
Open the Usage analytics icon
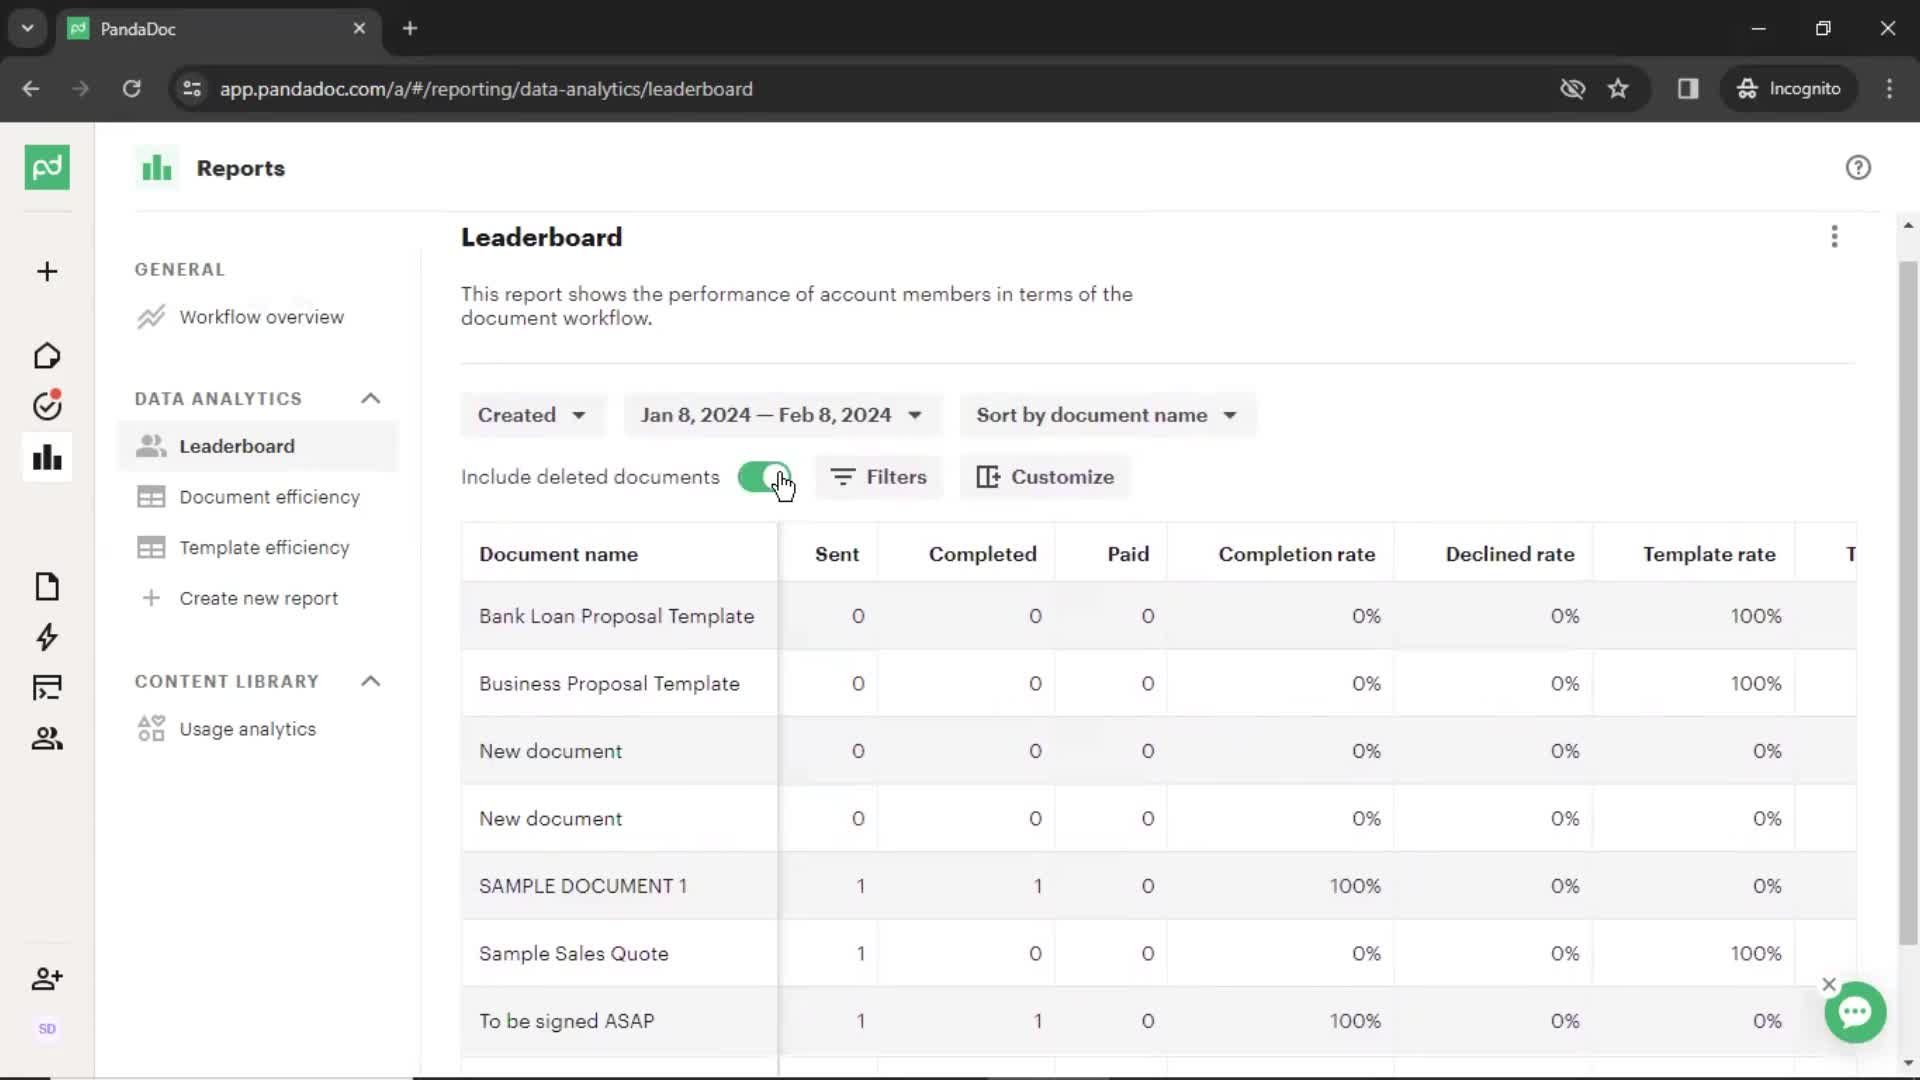pos(150,728)
